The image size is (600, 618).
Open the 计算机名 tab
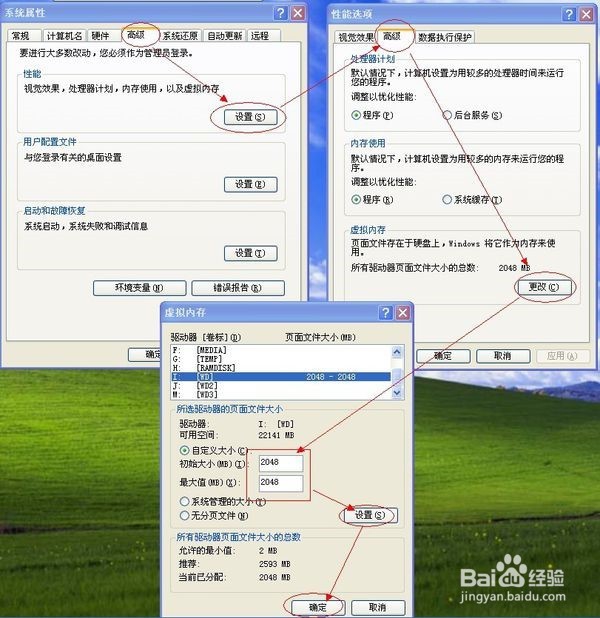(64, 36)
